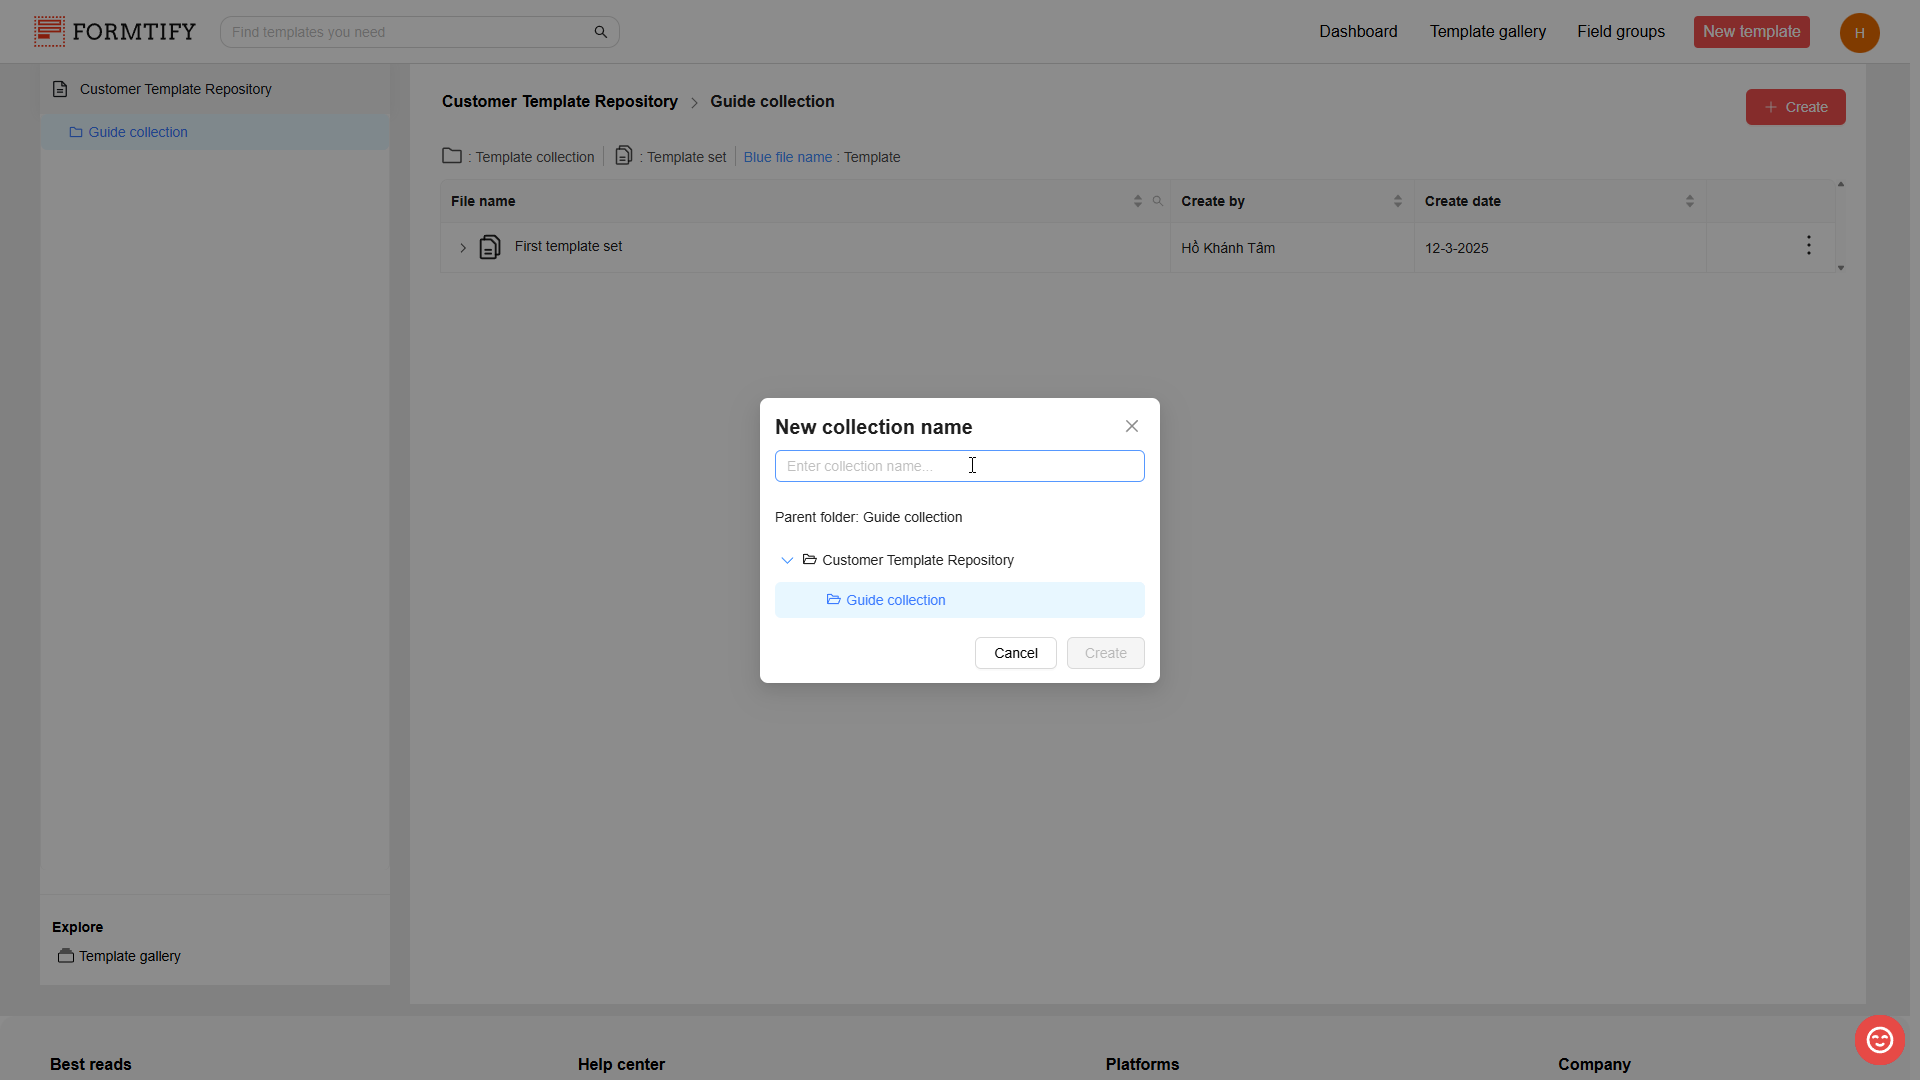Open the three-dot menu for First template set
The width and height of the screenshot is (1920, 1080).
(1808, 246)
